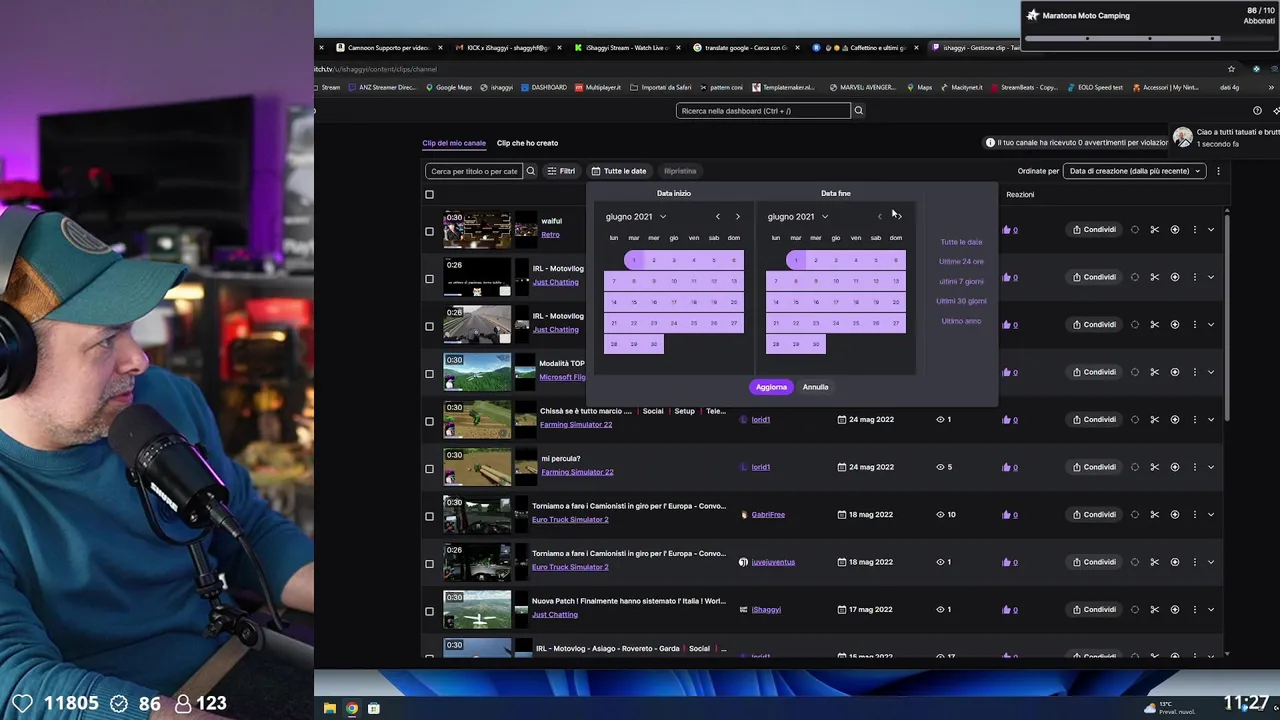The width and height of the screenshot is (1280, 720).
Task: Tick checkbox of GabriFree's Euro Truck clip
Action: [x=429, y=516]
